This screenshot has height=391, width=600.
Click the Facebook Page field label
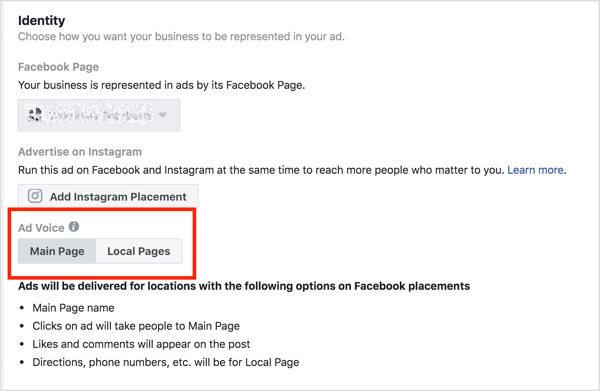pos(58,67)
